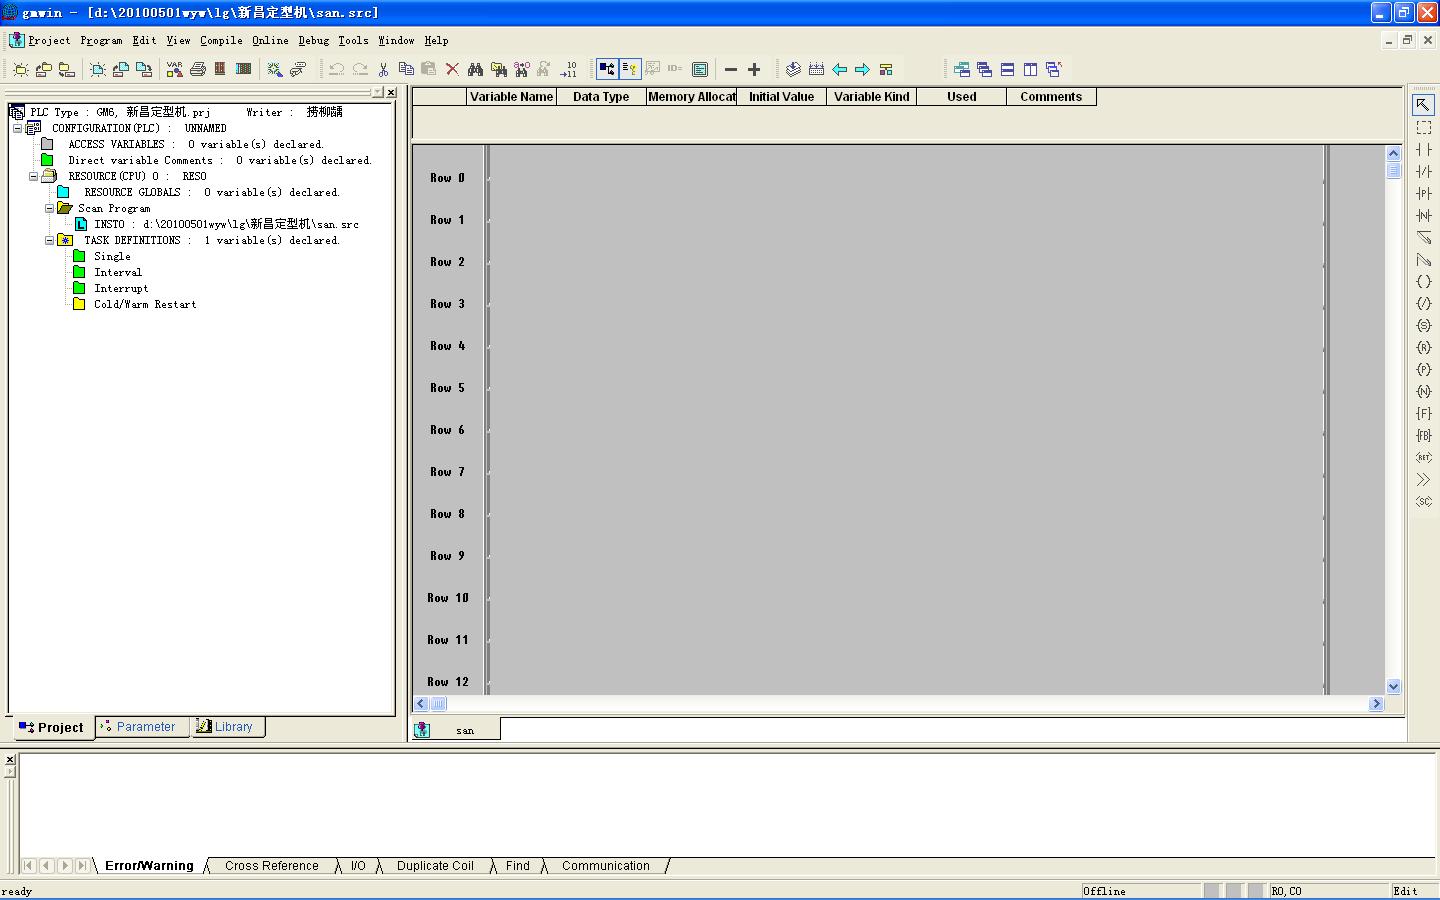Click the red Delete X icon
The width and height of the screenshot is (1440, 900).
[452, 69]
